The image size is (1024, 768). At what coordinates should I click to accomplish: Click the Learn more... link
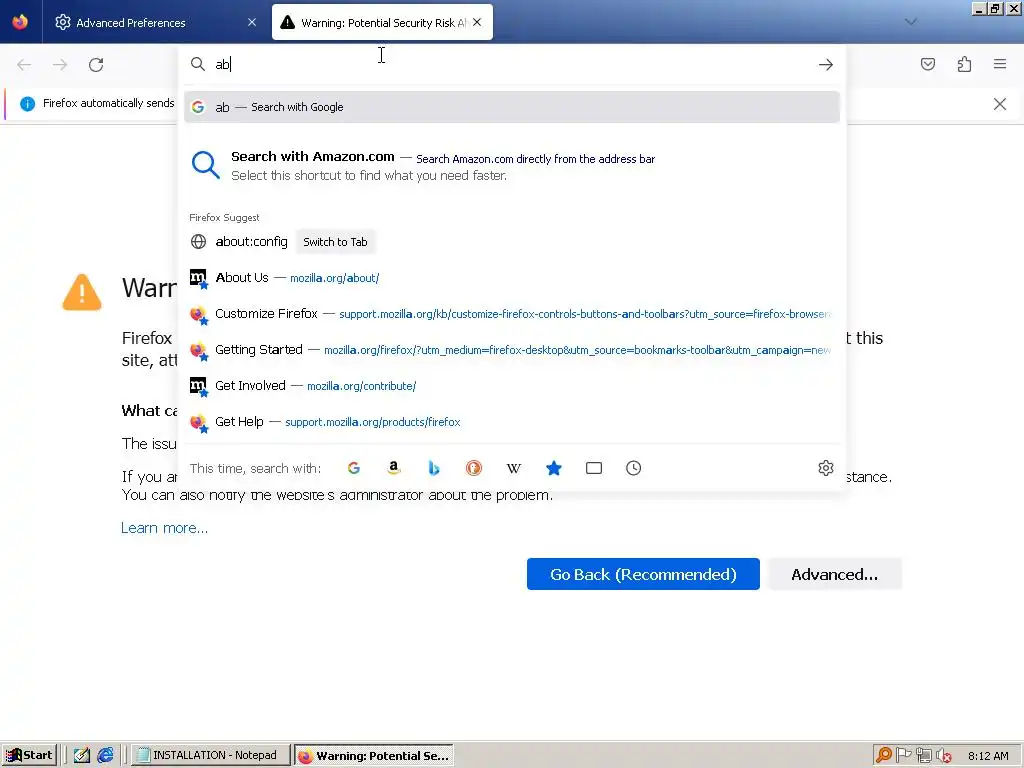[x=165, y=528]
